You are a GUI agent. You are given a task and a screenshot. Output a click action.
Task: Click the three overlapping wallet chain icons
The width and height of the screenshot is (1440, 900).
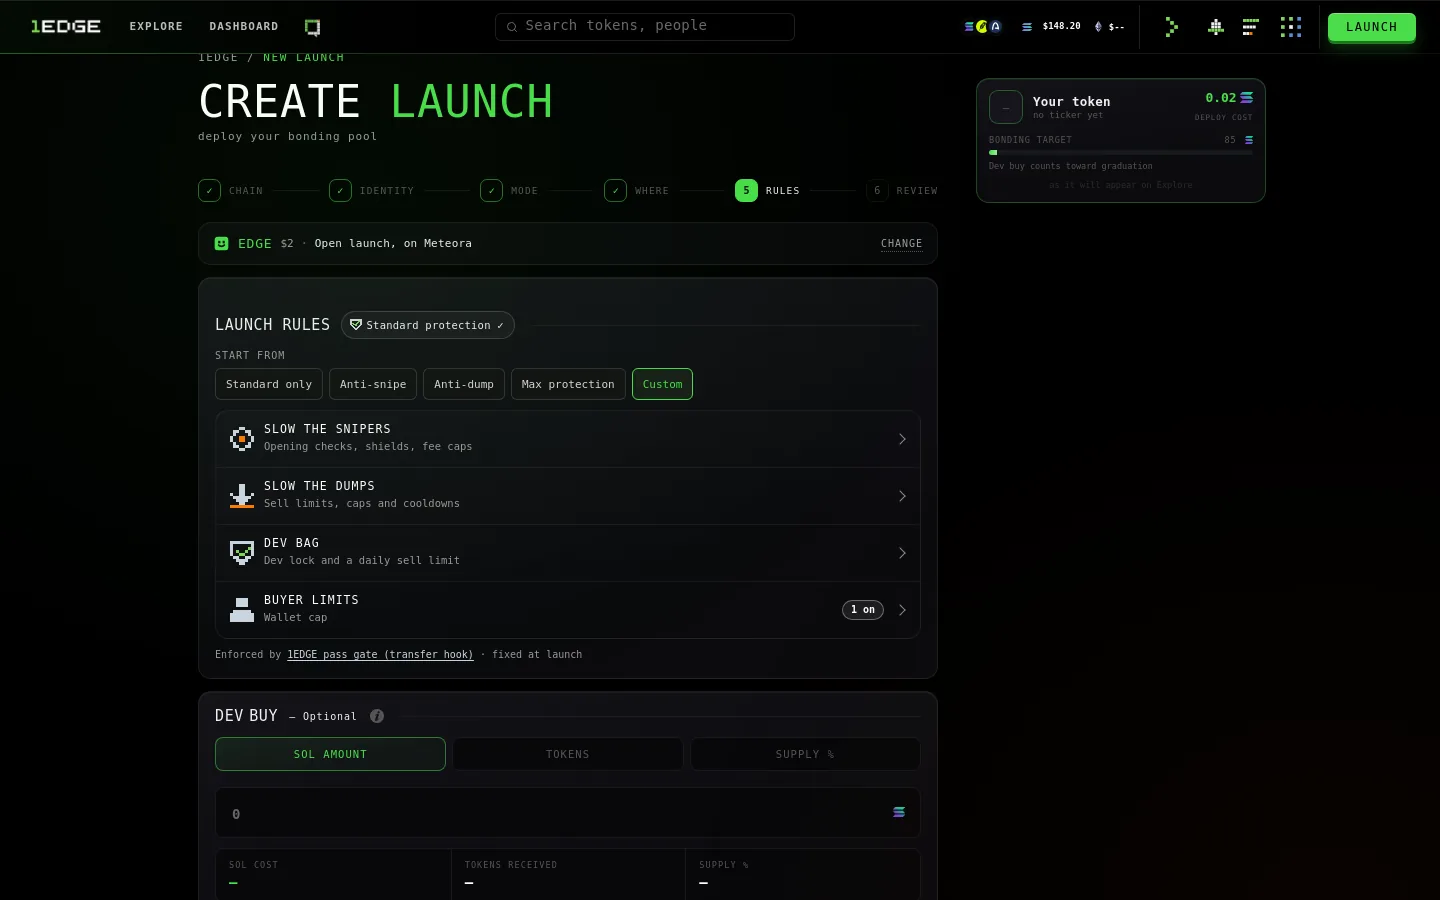click(982, 27)
